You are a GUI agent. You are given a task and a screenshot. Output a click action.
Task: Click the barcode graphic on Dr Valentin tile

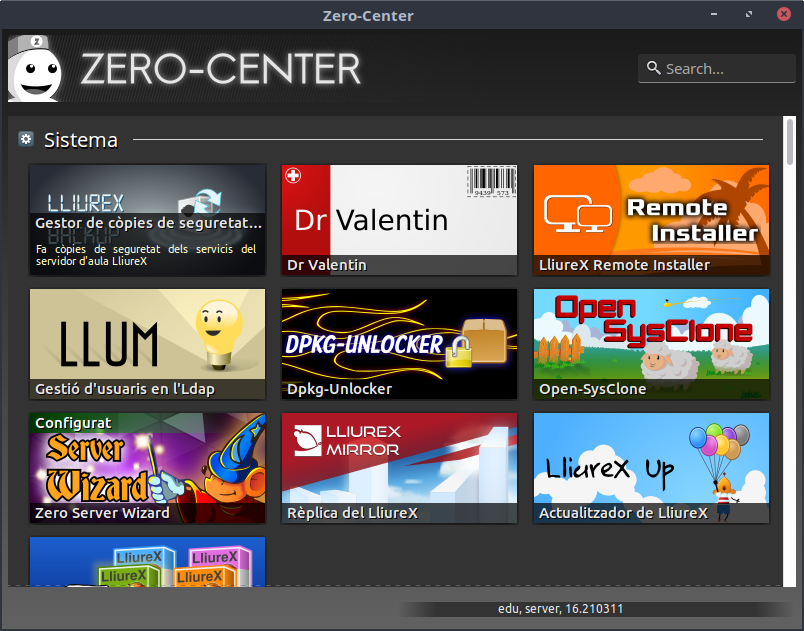(492, 181)
